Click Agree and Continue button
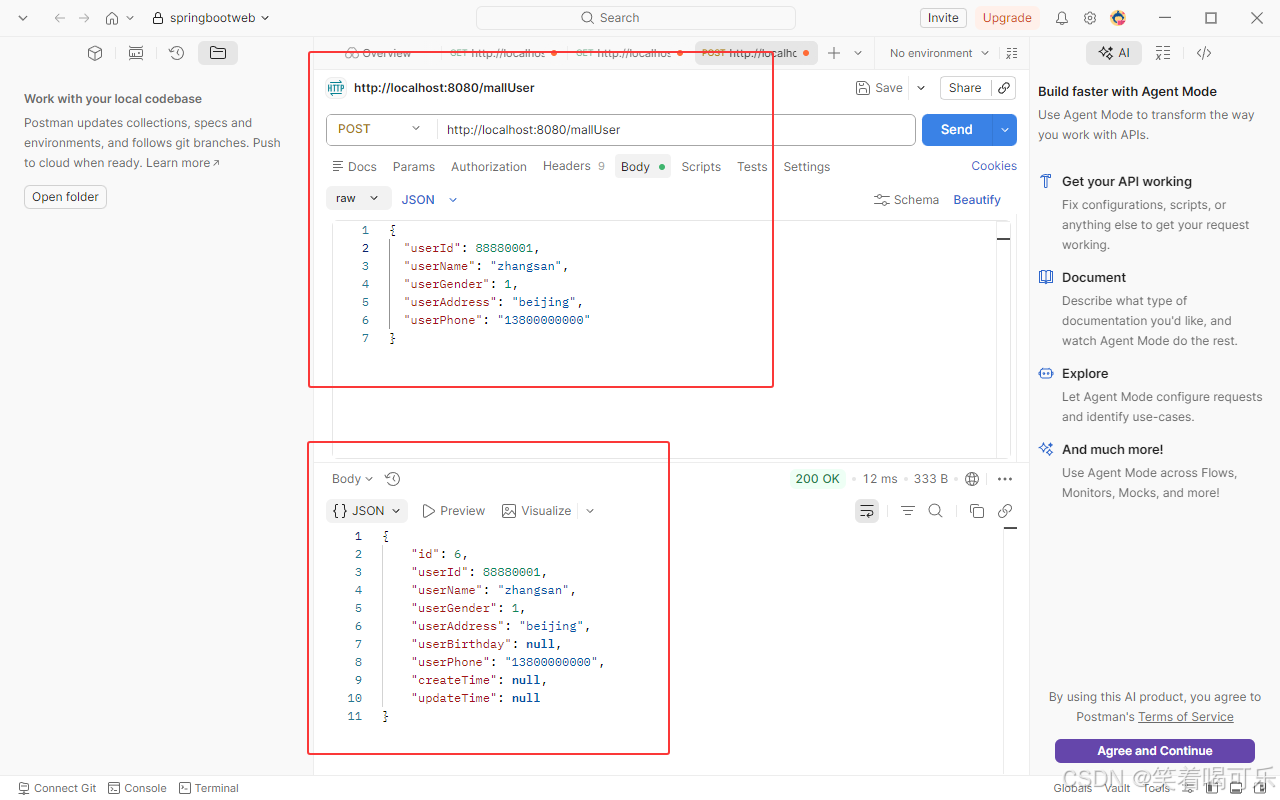 pos(1155,751)
